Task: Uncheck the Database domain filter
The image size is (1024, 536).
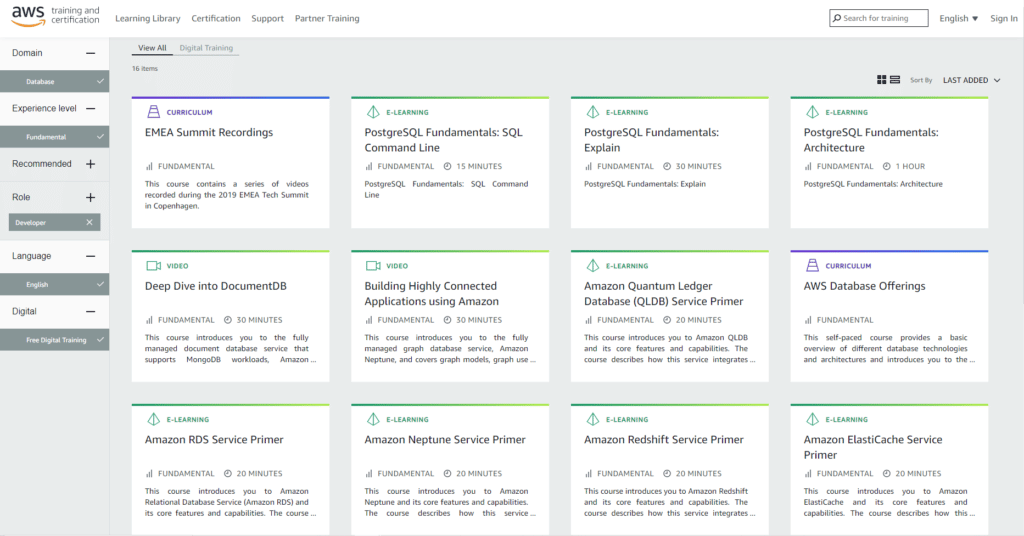Action: pos(100,81)
